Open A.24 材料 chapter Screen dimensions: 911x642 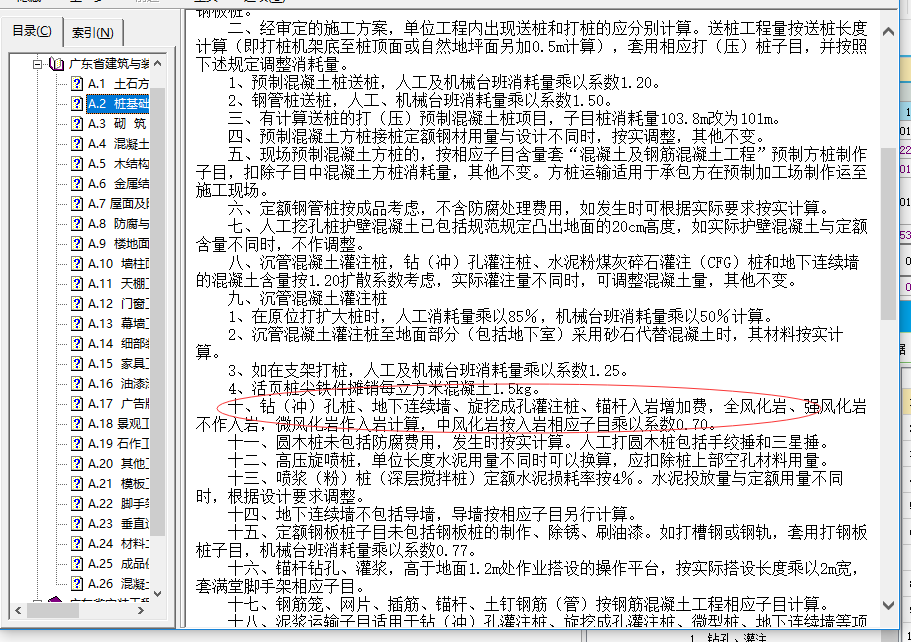(x=118, y=544)
